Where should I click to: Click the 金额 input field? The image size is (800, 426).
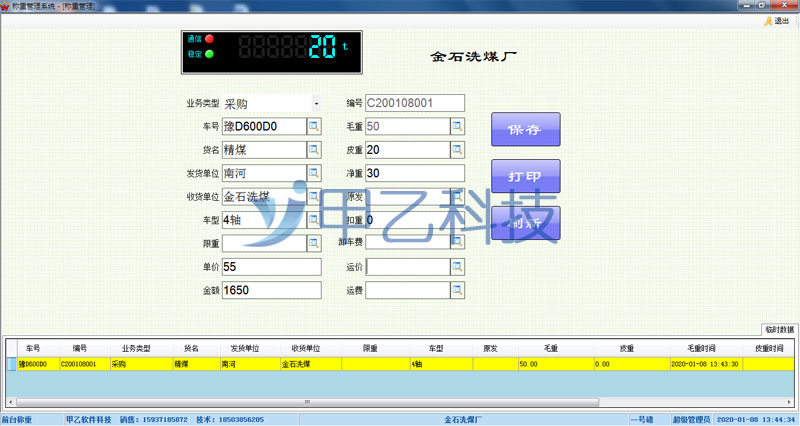point(271,290)
